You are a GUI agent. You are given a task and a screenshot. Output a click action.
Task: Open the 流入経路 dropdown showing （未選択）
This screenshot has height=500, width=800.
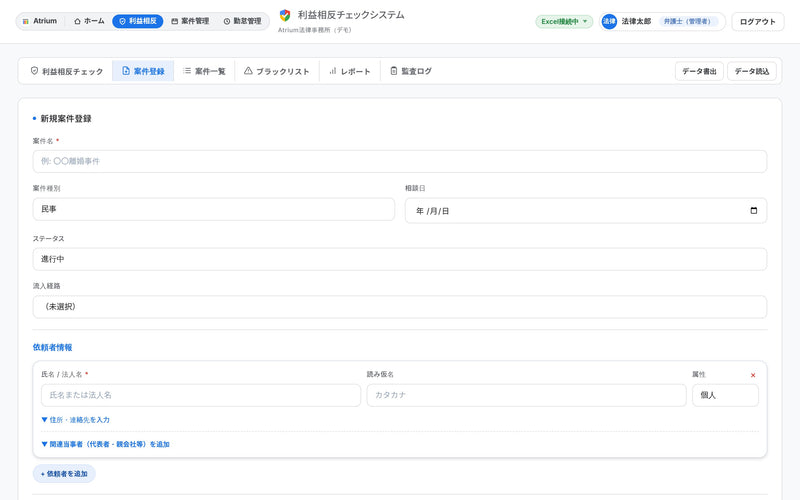tap(399, 307)
